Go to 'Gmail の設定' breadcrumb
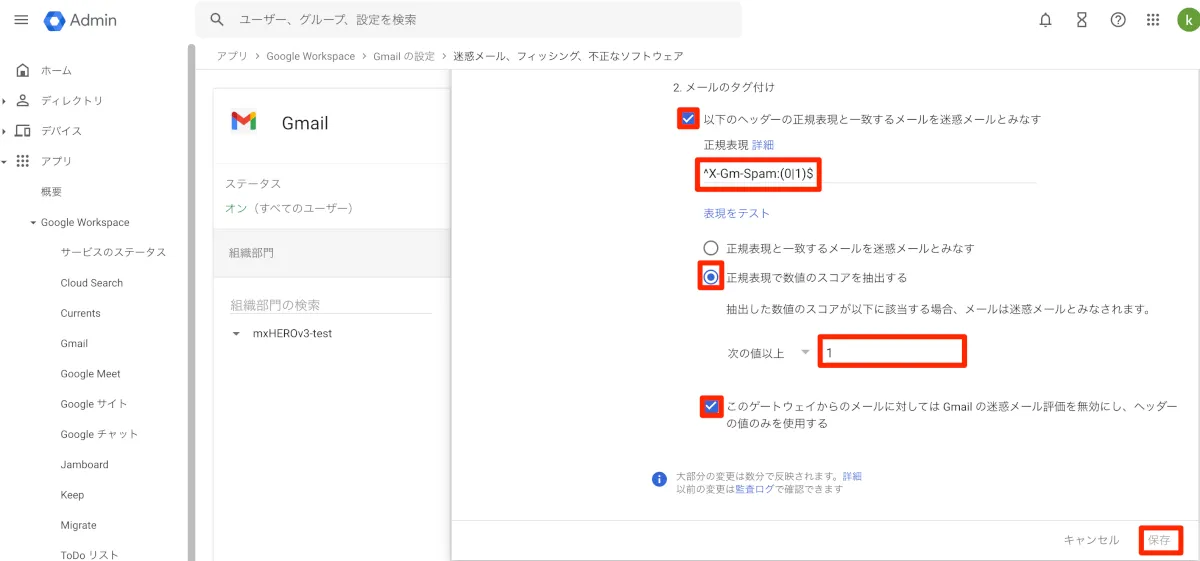Viewport: 1200px width, 561px height. coord(404,56)
